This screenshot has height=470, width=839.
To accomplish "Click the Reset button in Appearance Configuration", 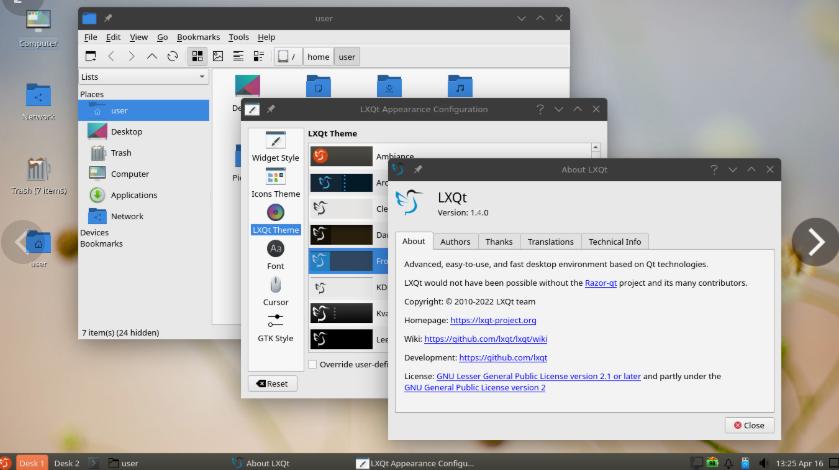I will (x=272, y=383).
